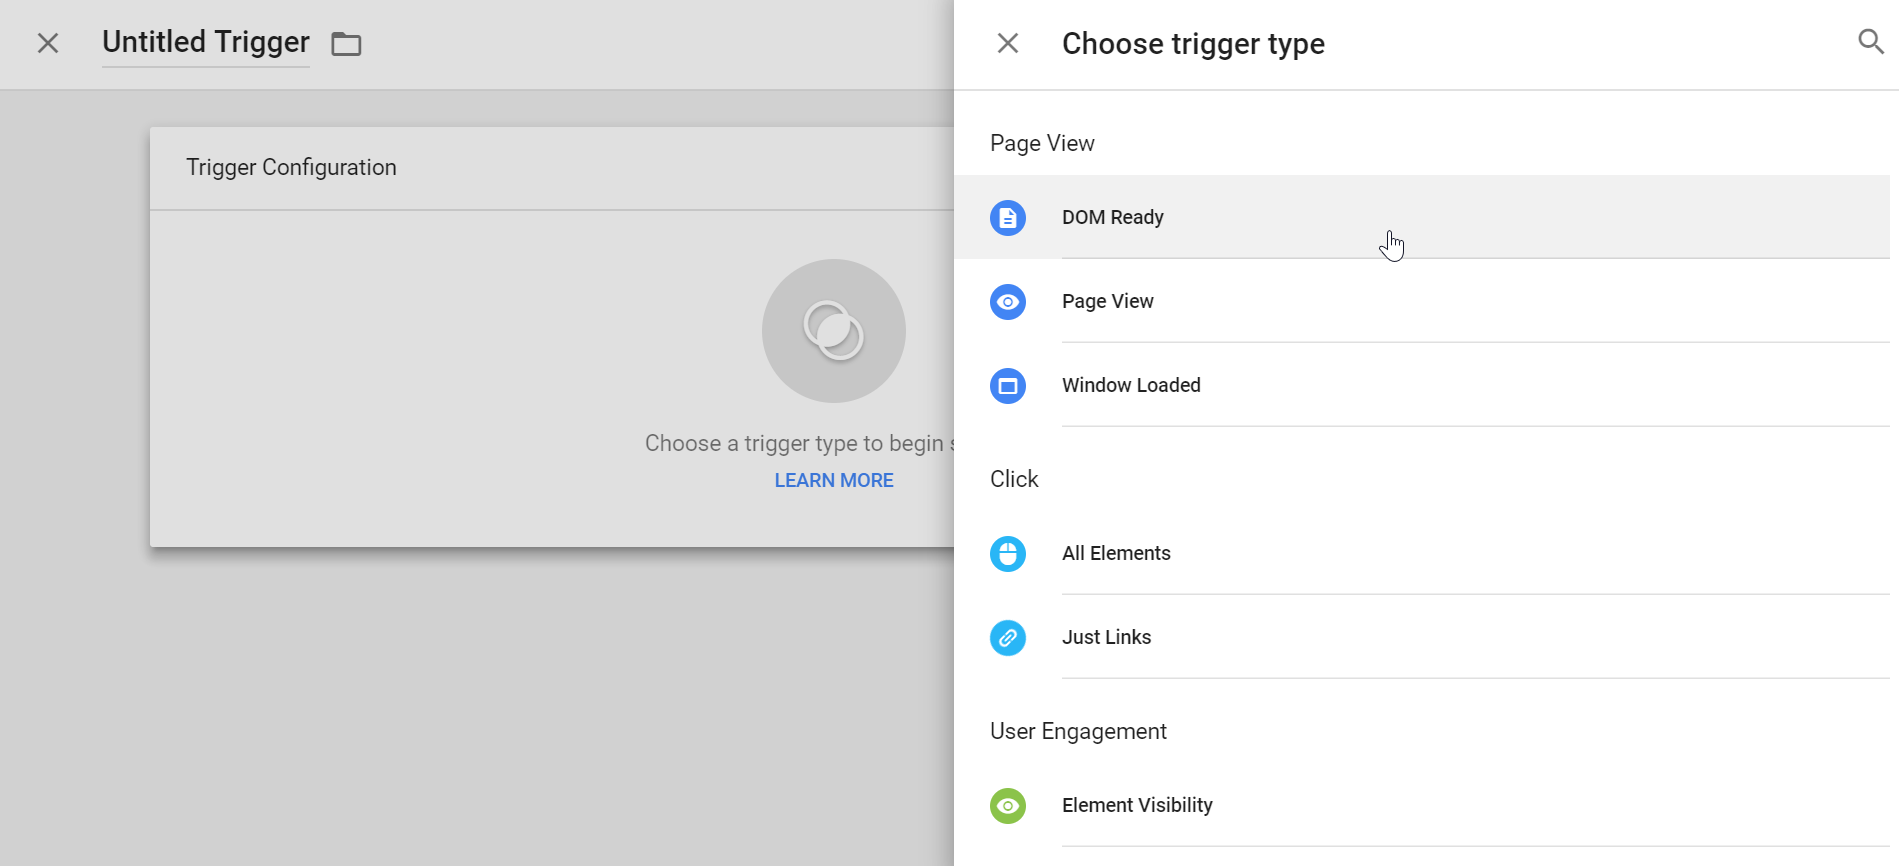Open search in trigger type panel
Viewport: 1899px width, 866px height.
click(x=1870, y=42)
